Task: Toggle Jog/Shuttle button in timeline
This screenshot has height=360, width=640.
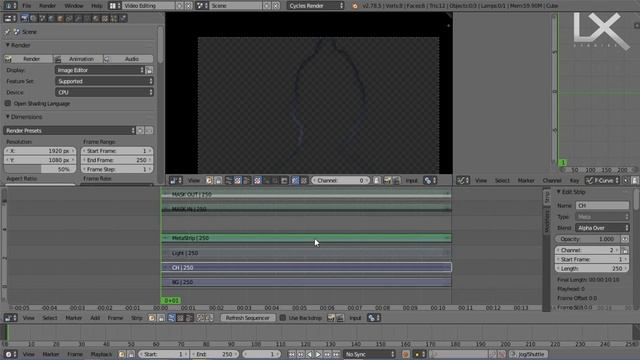Action: 528,354
